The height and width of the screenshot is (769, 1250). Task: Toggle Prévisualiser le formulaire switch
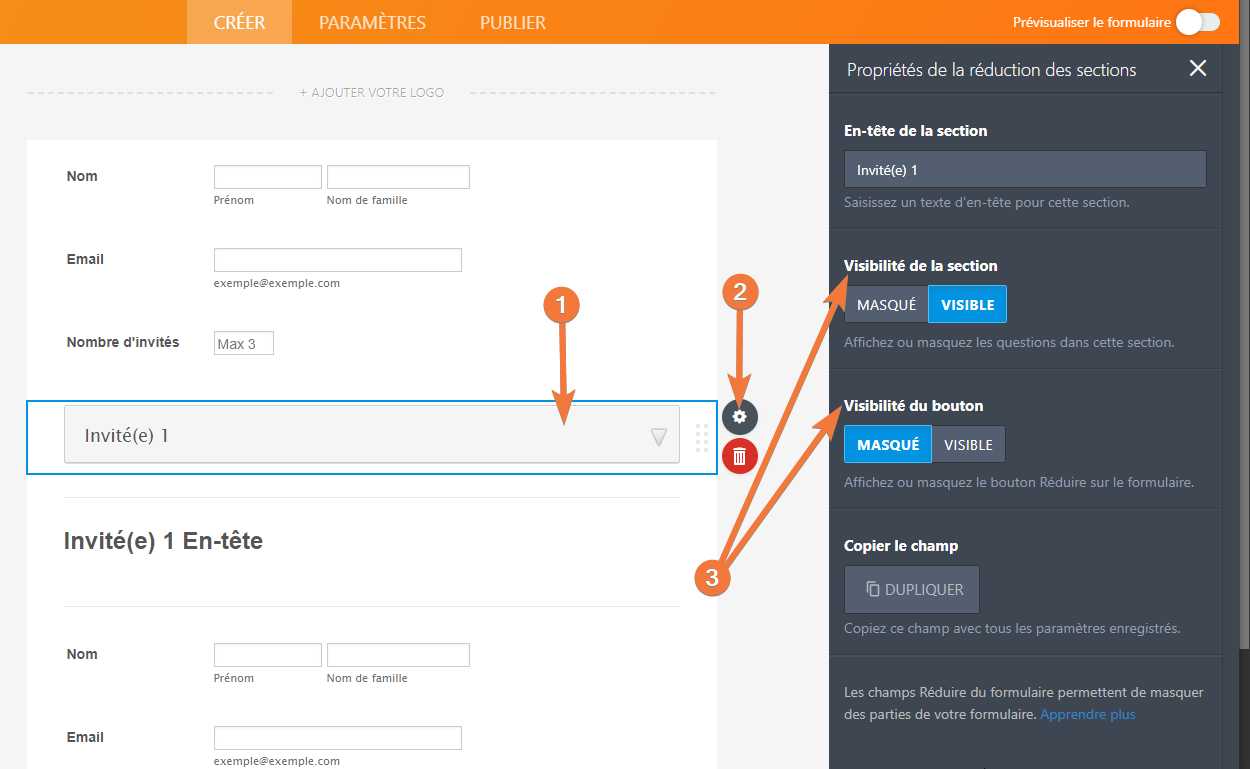pyautogui.click(x=1197, y=22)
